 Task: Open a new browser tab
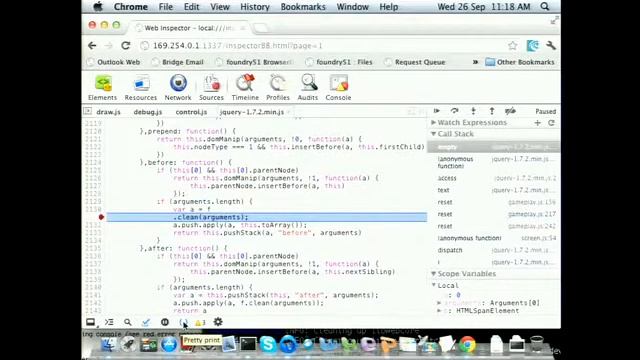point(261,28)
